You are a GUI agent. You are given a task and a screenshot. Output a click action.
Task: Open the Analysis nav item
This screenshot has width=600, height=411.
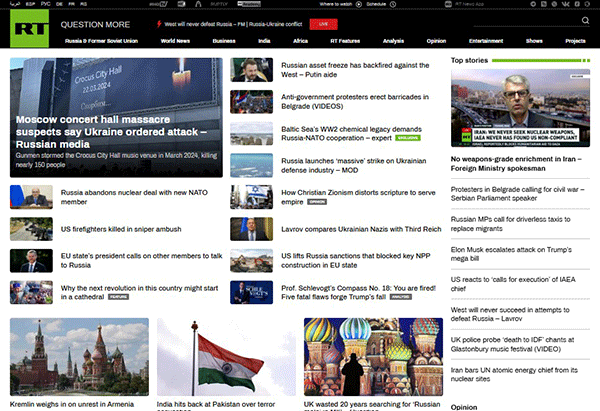[x=393, y=41]
